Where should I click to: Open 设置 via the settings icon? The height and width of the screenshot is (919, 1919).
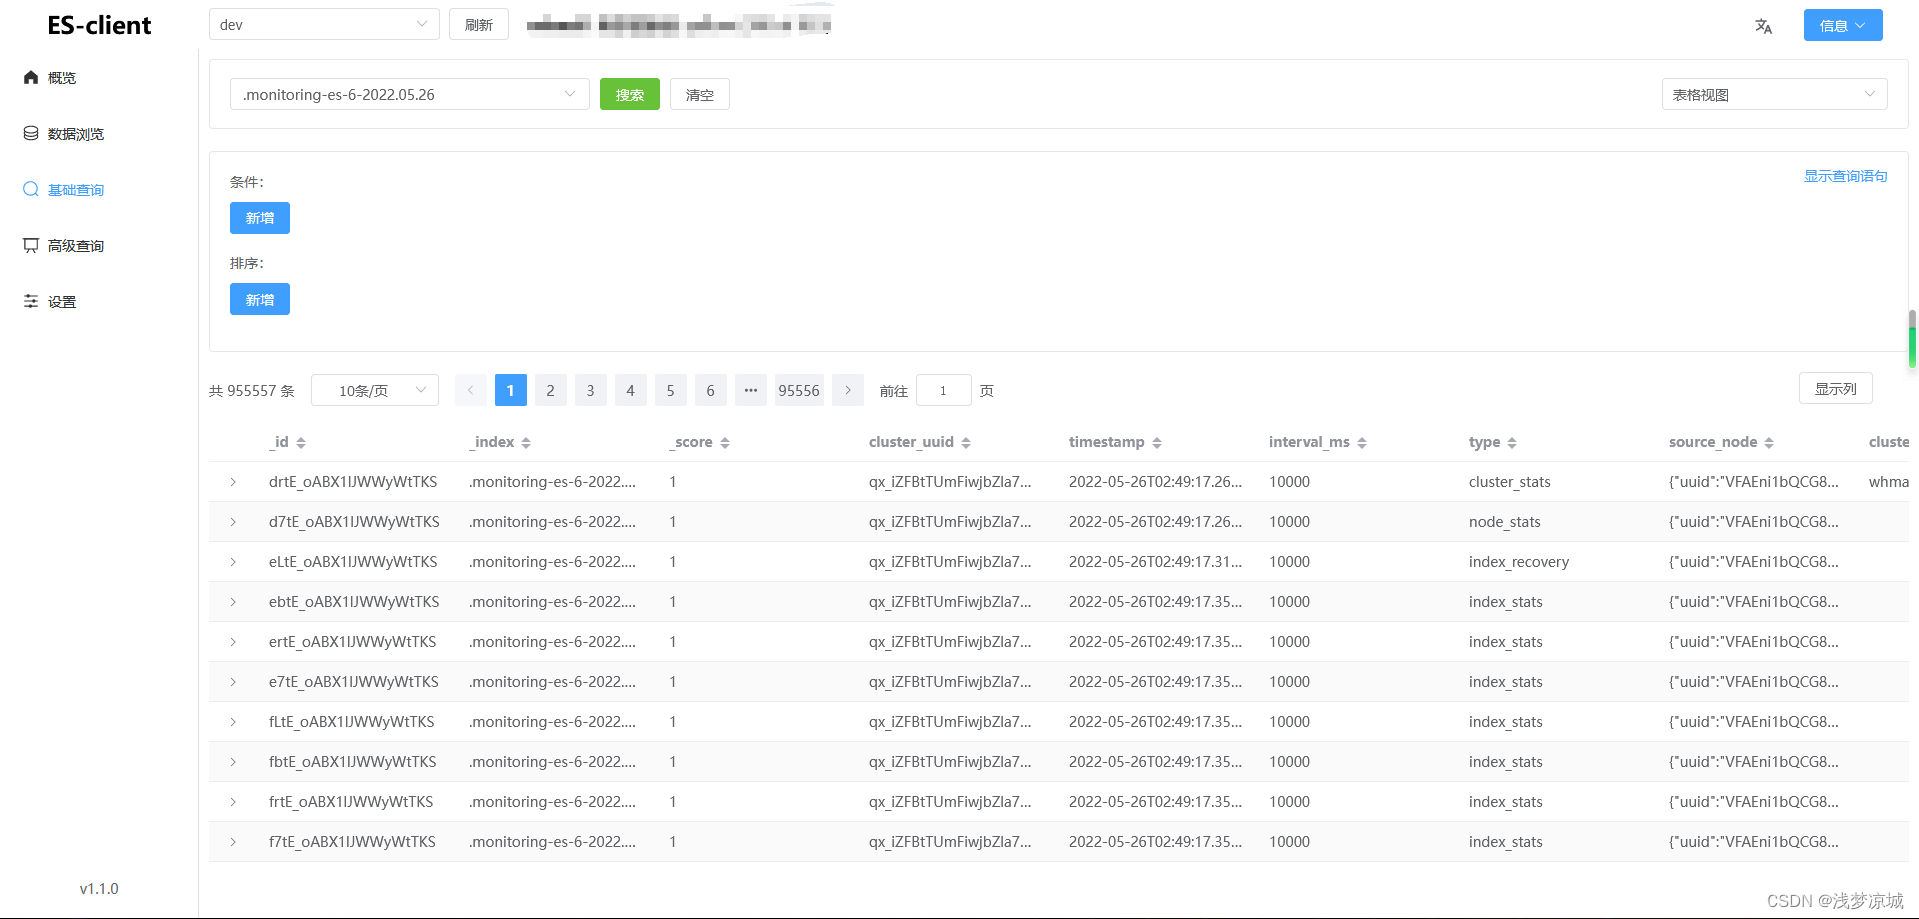click(x=30, y=301)
